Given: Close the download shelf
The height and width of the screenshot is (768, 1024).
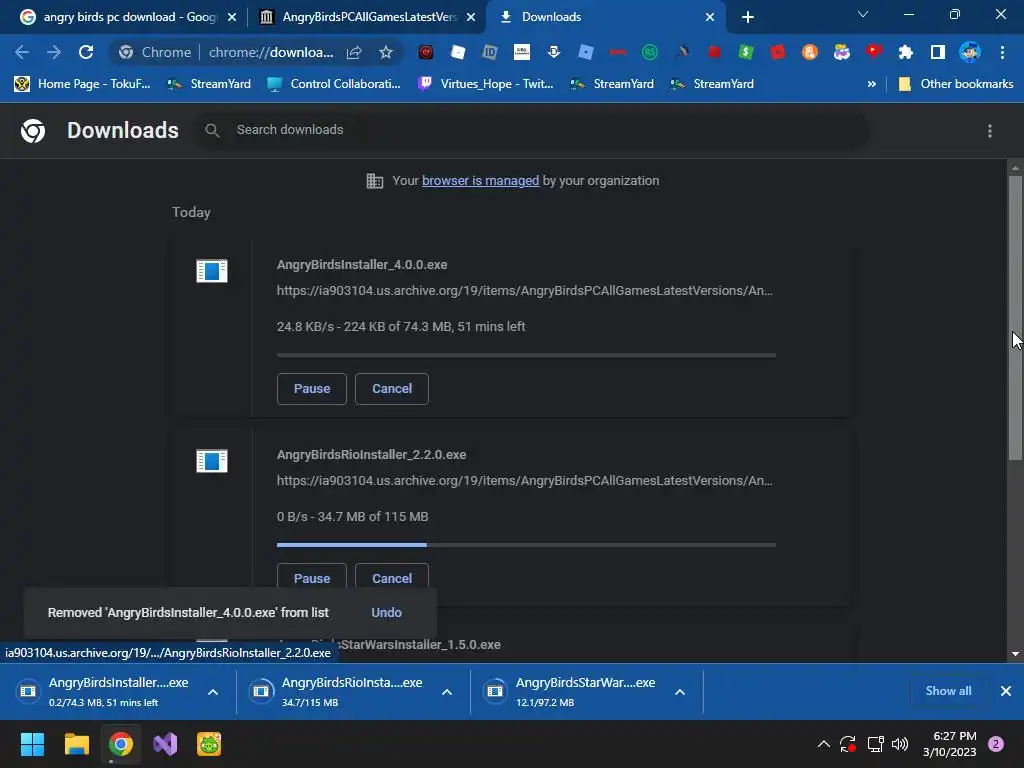Looking at the screenshot, I should click(x=1006, y=691).
